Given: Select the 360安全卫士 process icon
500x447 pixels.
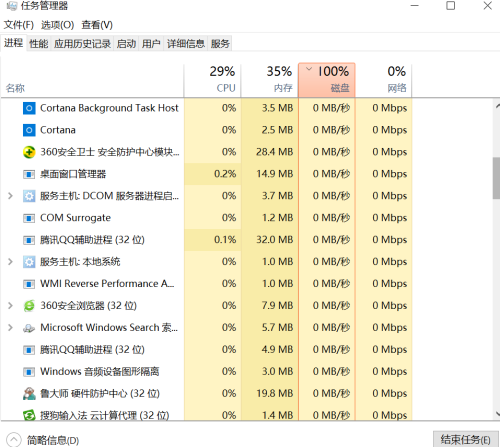Looking at the screenshot, I should [29, 152].
